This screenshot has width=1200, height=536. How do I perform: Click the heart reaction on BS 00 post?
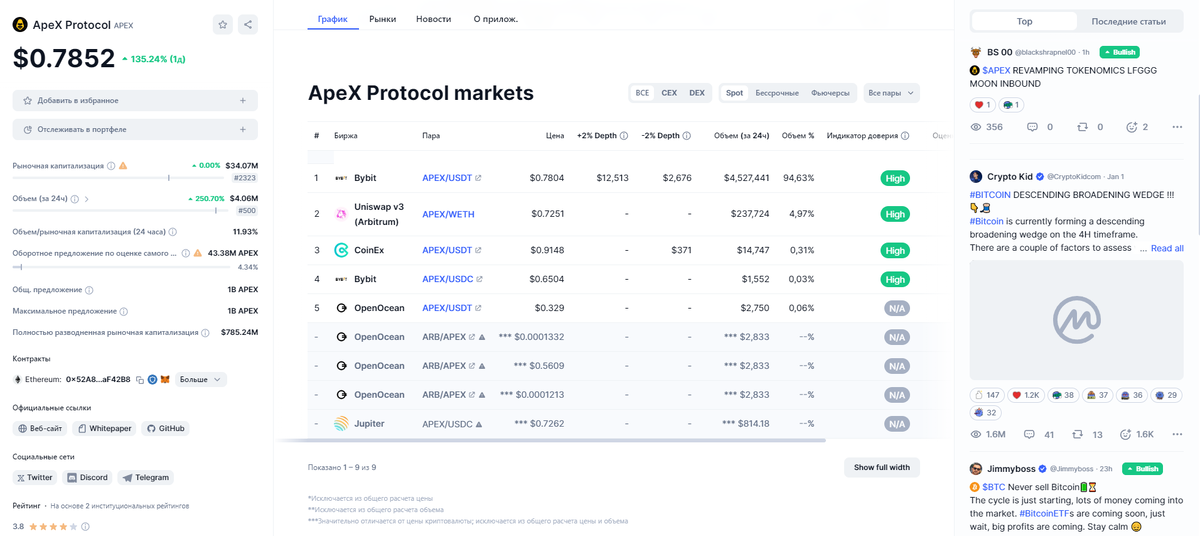[x=982, y=105]
